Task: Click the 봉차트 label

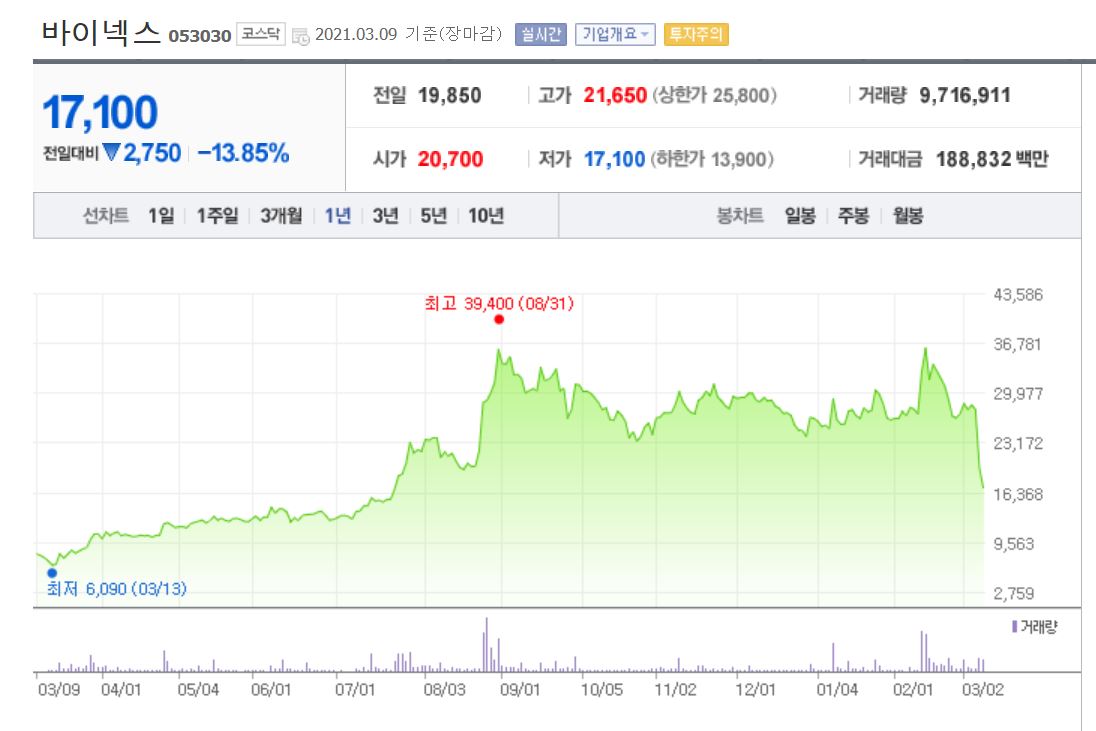Action: (x=740, y=216)
